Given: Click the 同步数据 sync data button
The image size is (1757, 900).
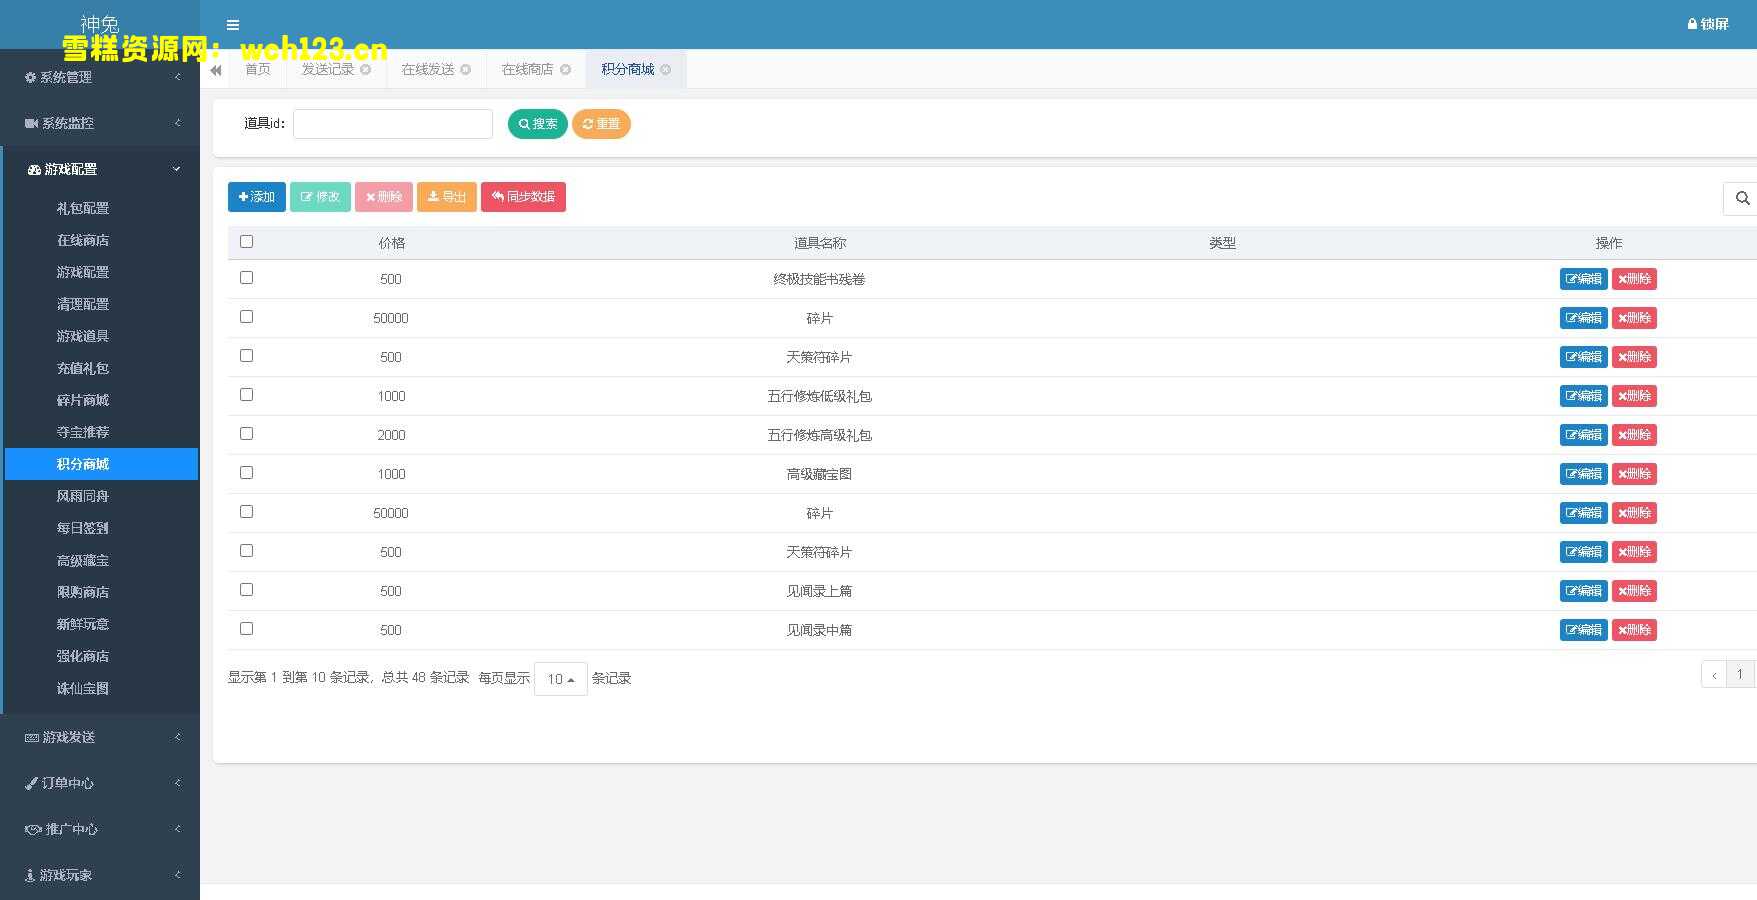Looking at the screenshot, I should coord(523,197).
